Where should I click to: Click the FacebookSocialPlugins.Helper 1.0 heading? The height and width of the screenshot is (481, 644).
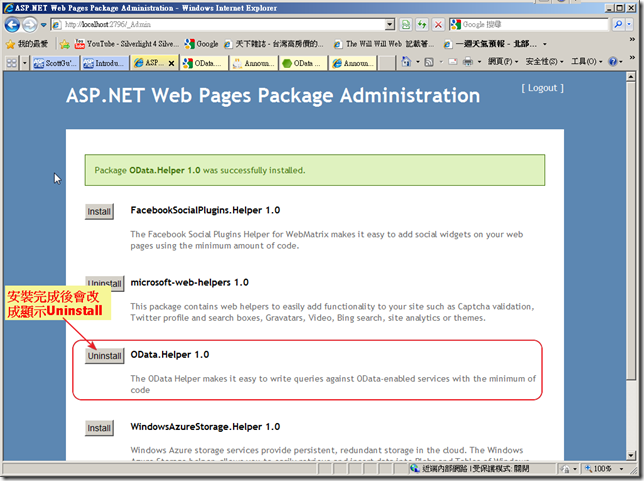(x=205, y=210)
